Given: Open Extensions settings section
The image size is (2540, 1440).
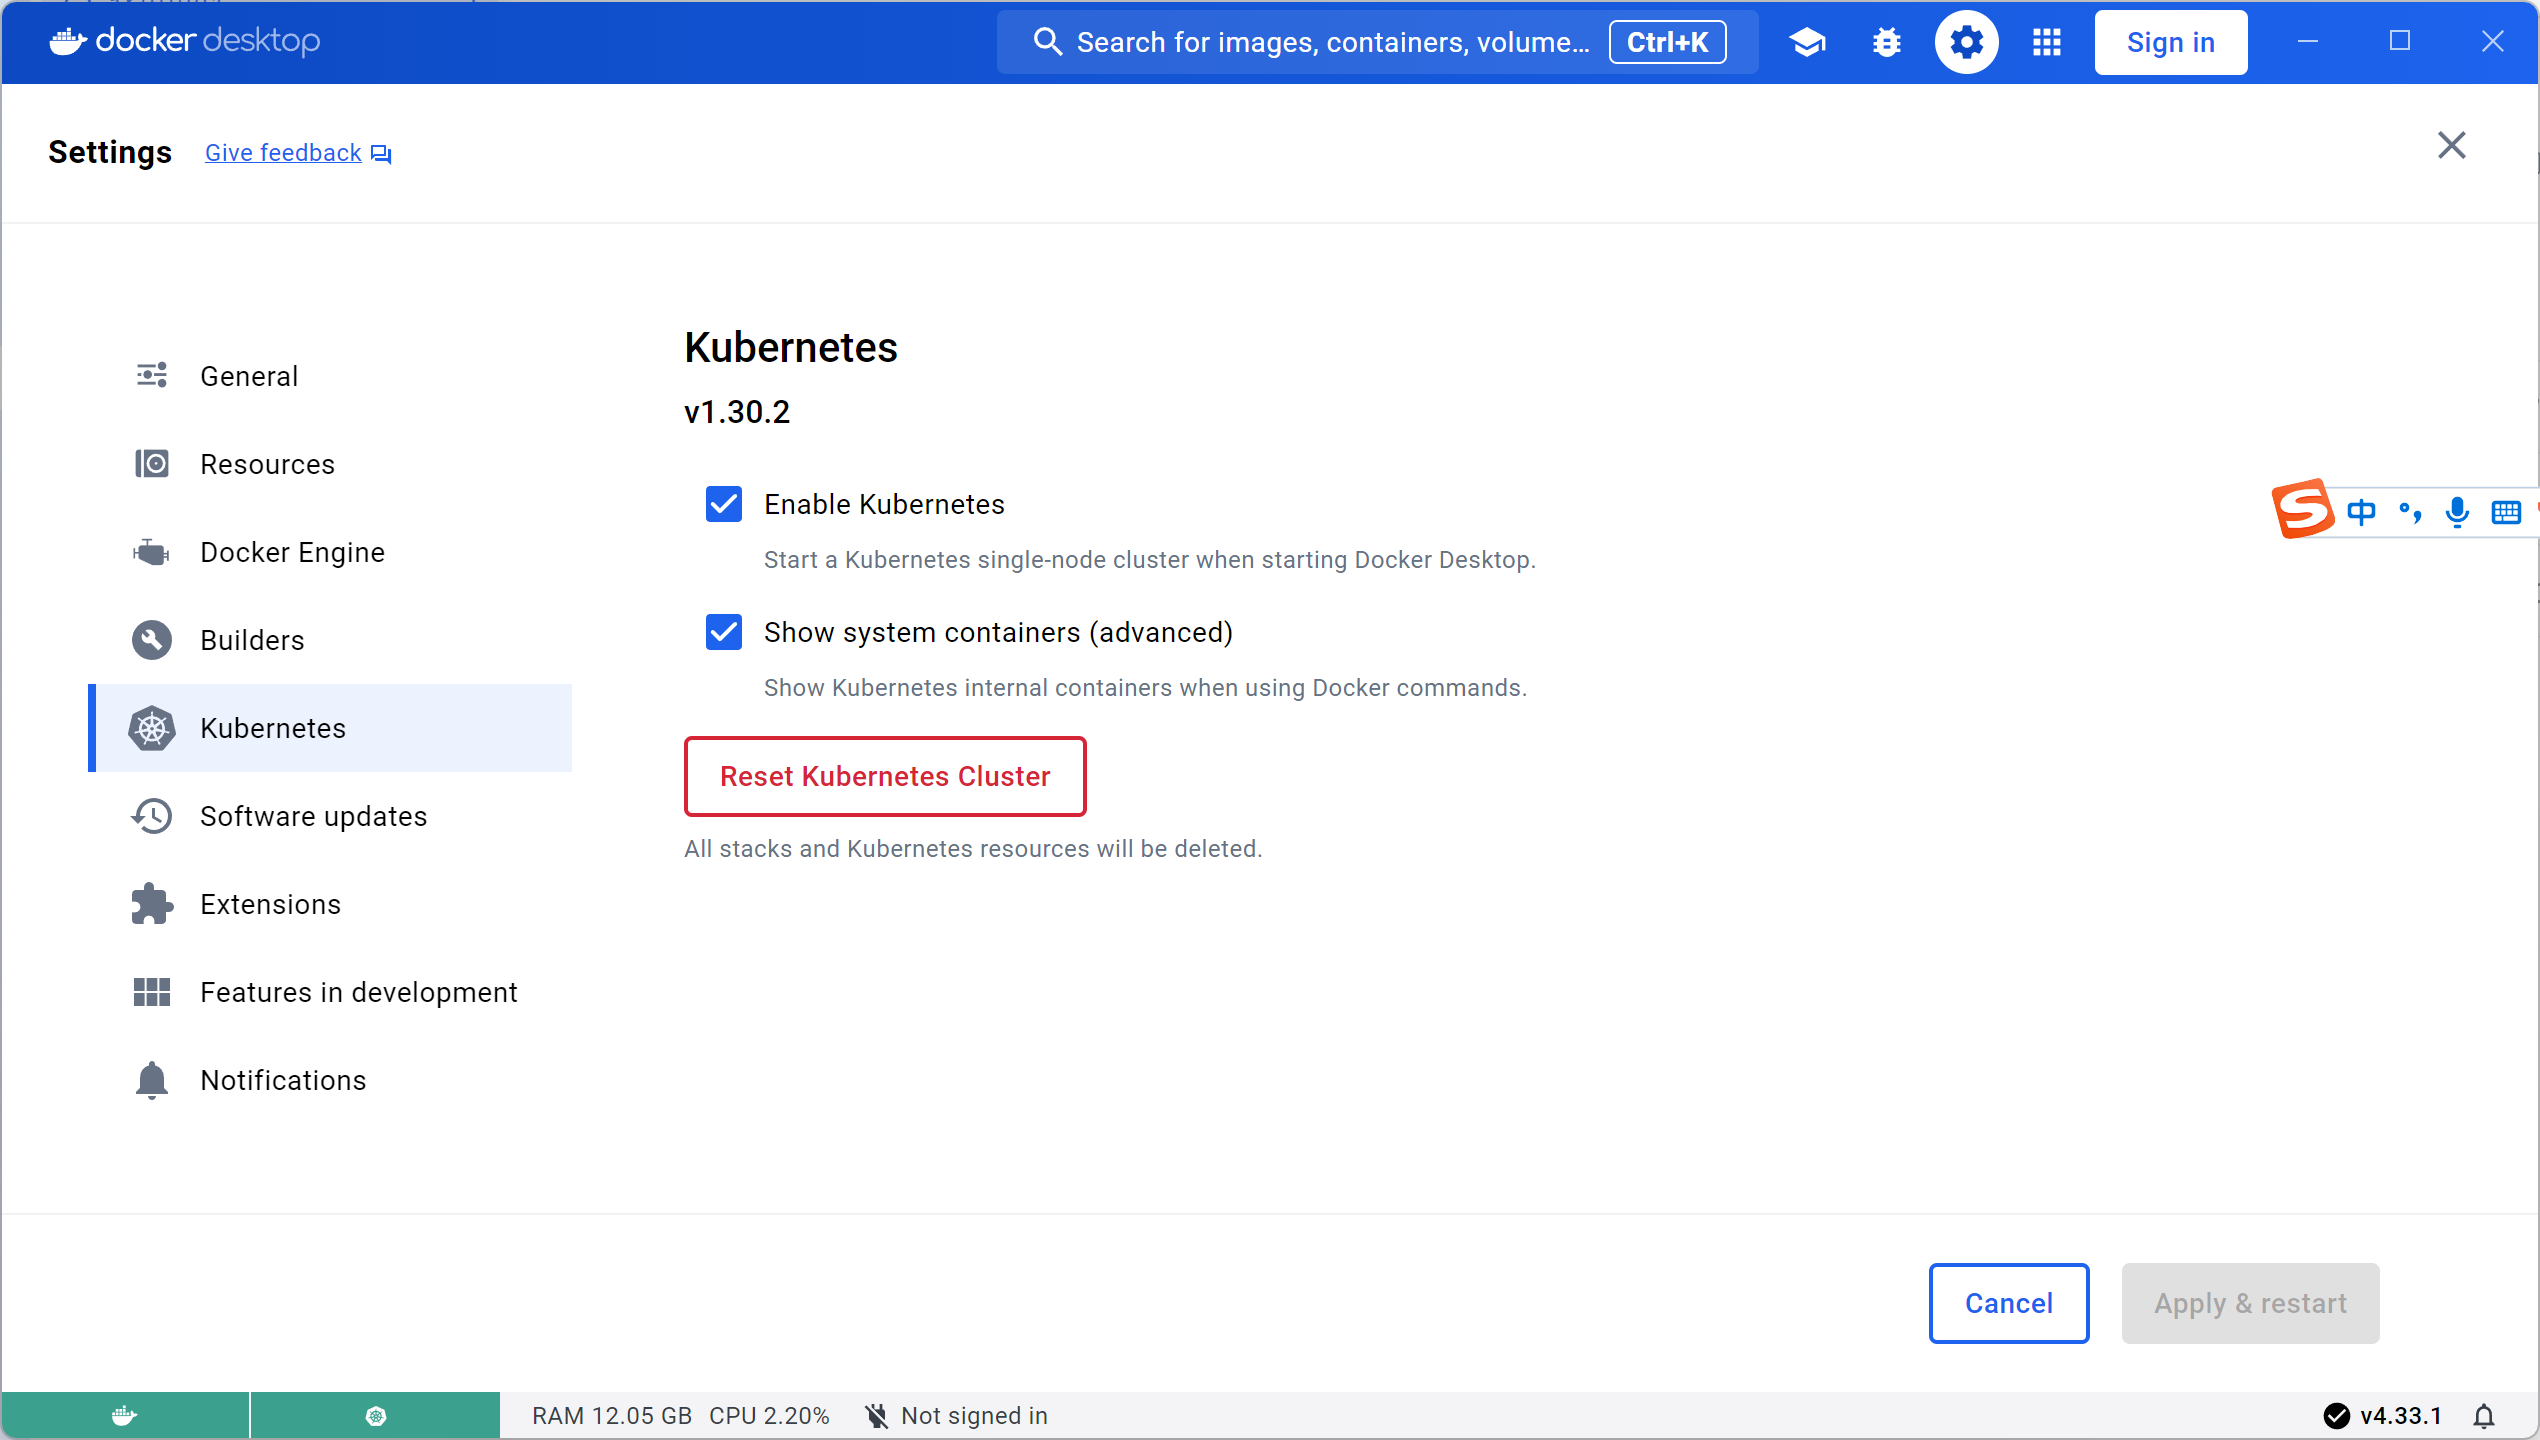Looking at the screenshot, I should [x=330, y=904].
